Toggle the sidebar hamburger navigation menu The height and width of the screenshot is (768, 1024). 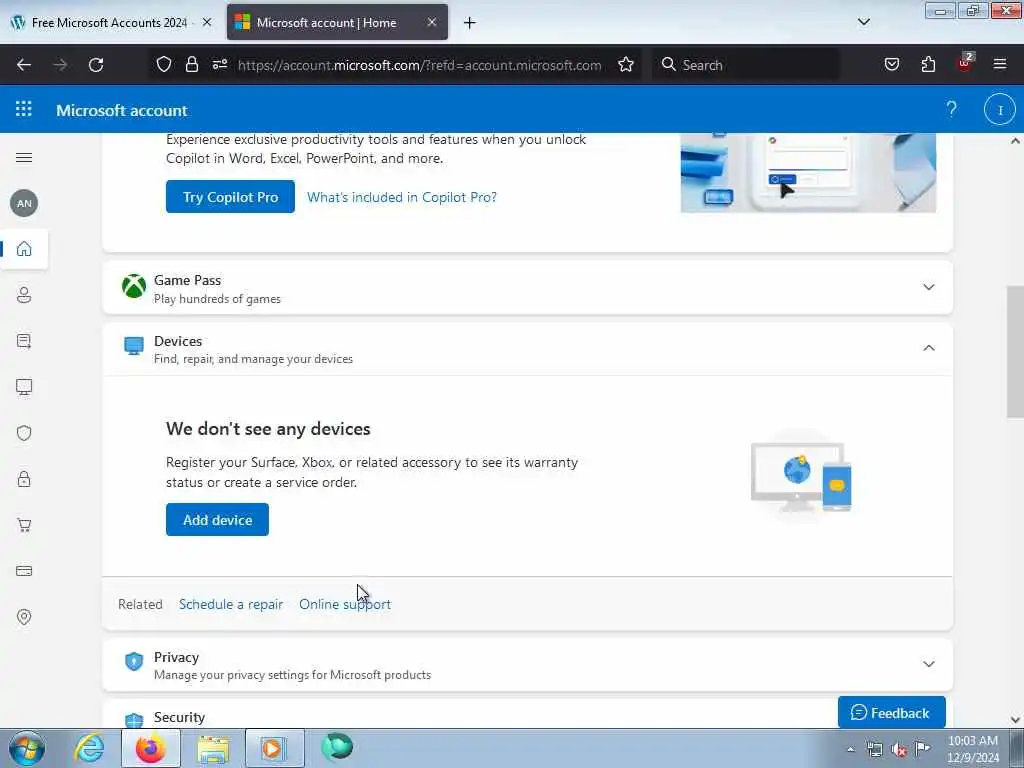[24, 157]
